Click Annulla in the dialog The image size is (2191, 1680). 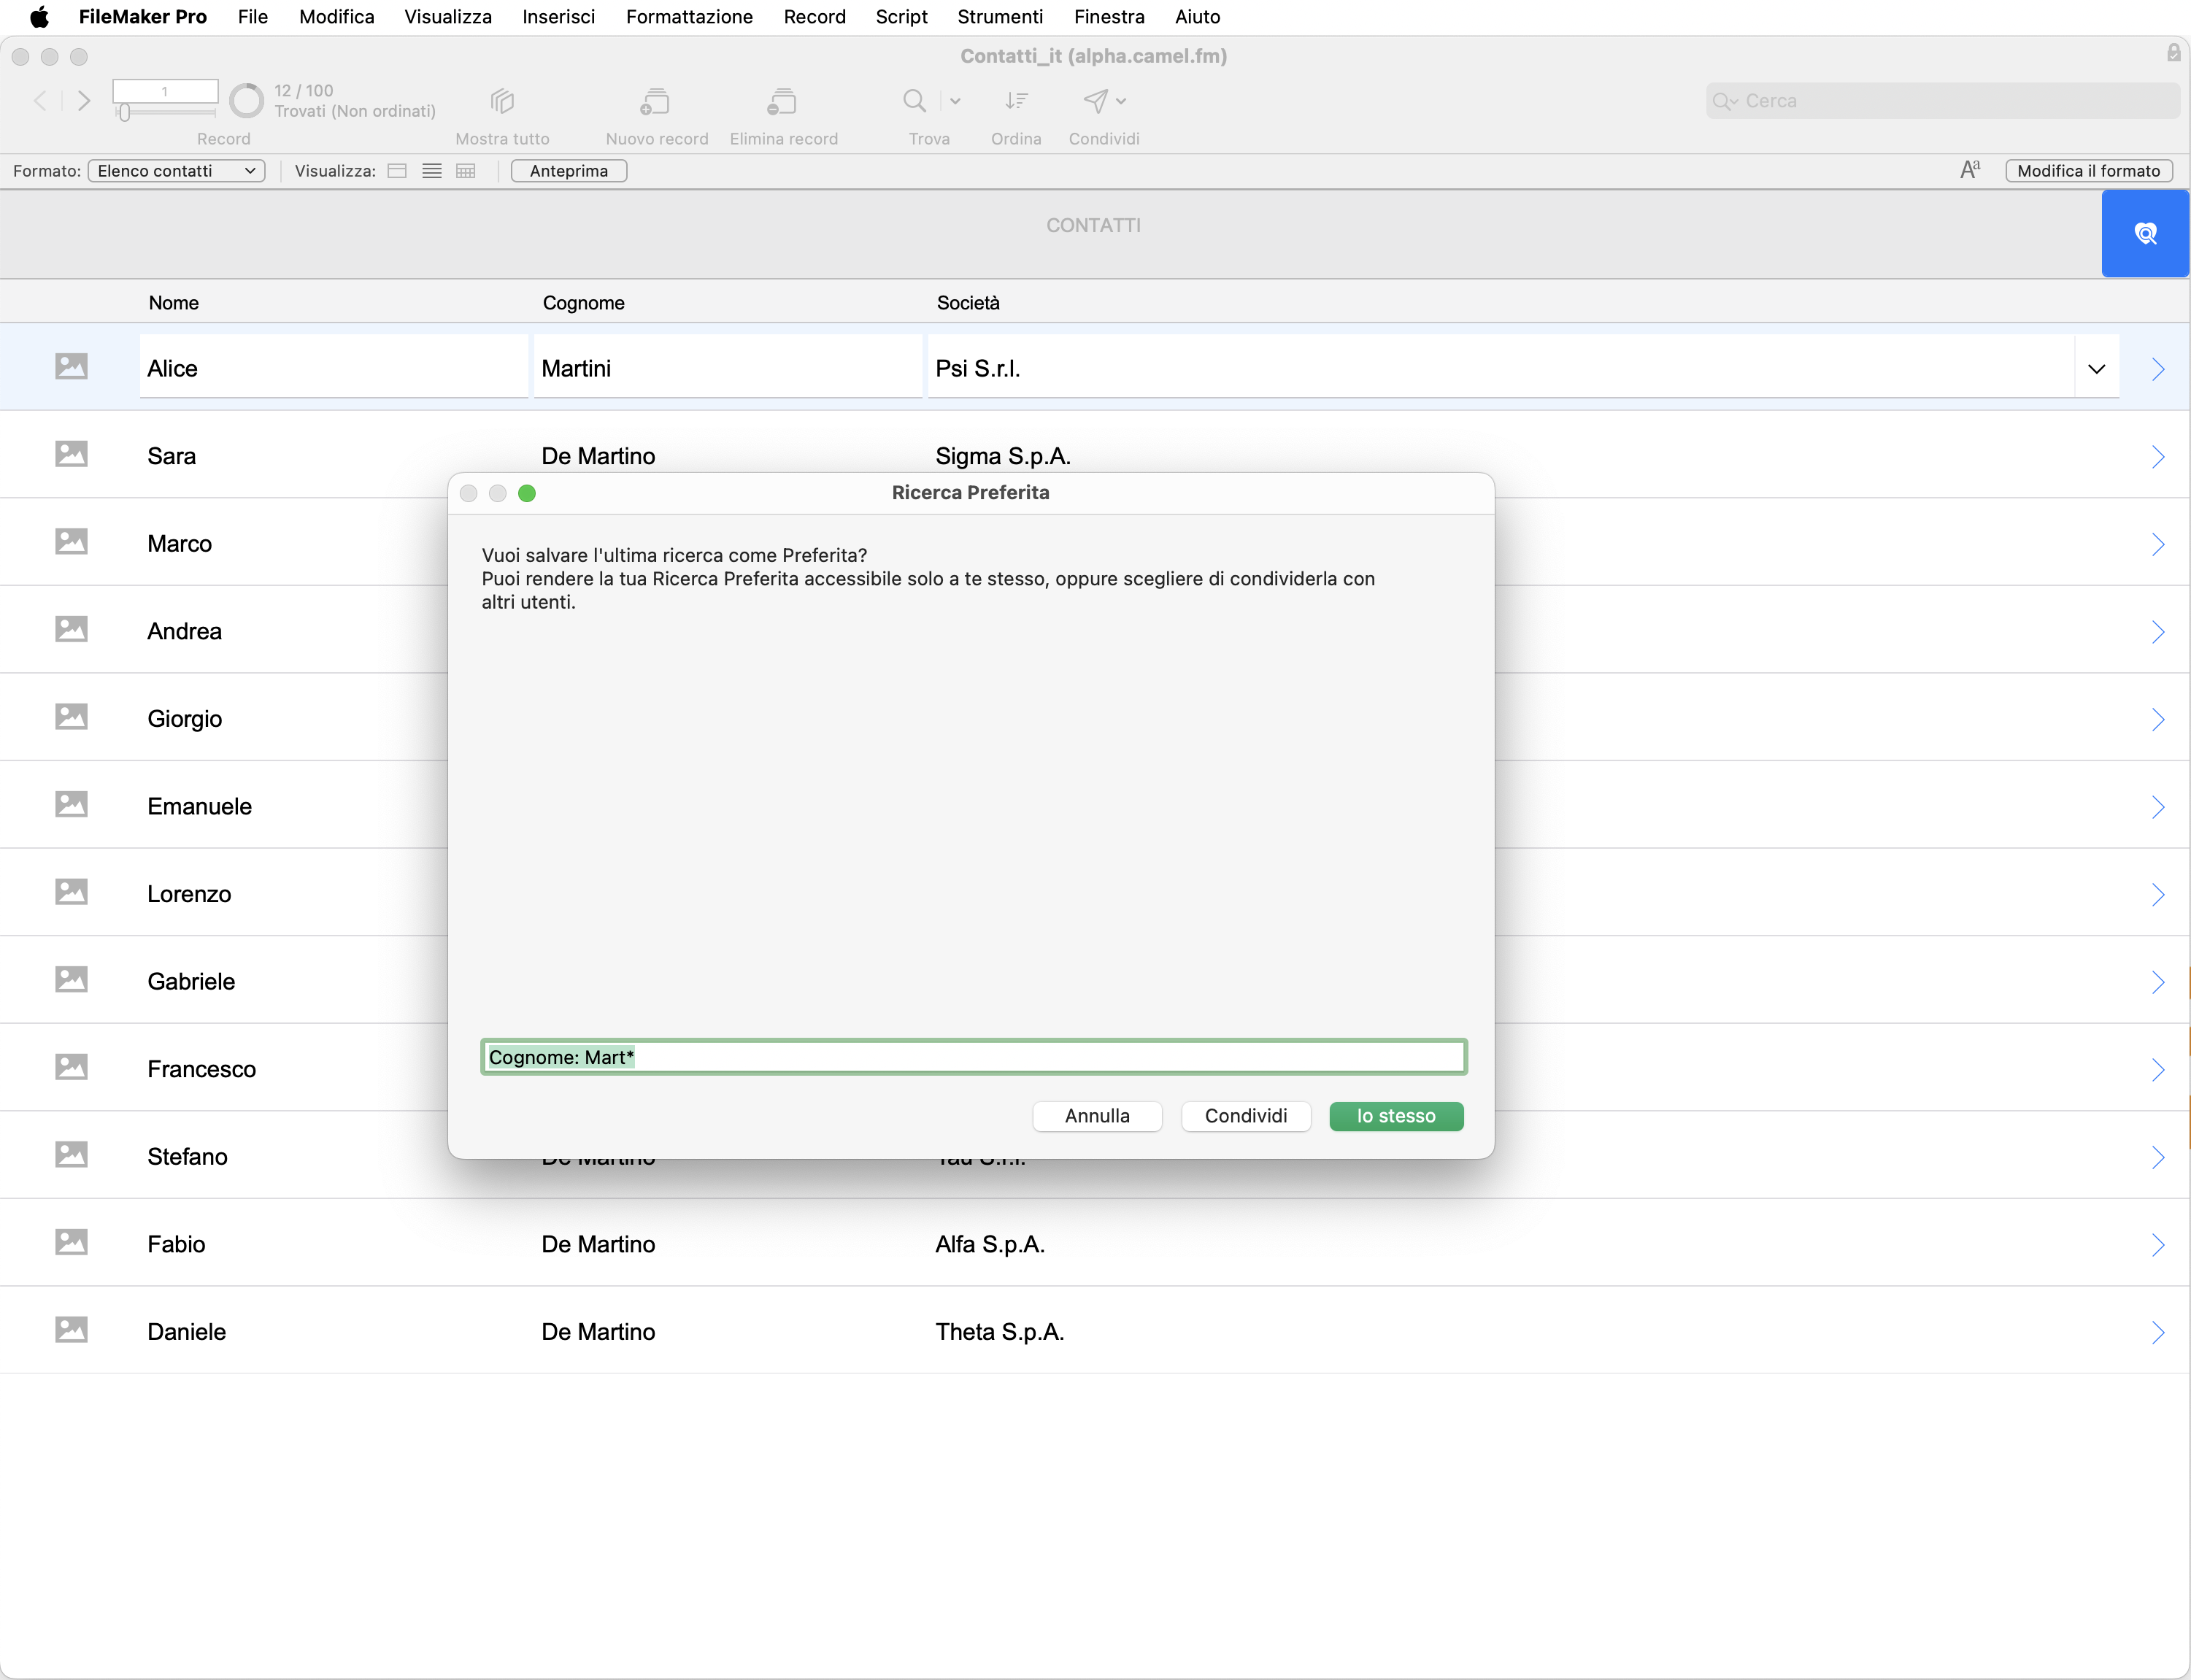coord(1097,1116)
